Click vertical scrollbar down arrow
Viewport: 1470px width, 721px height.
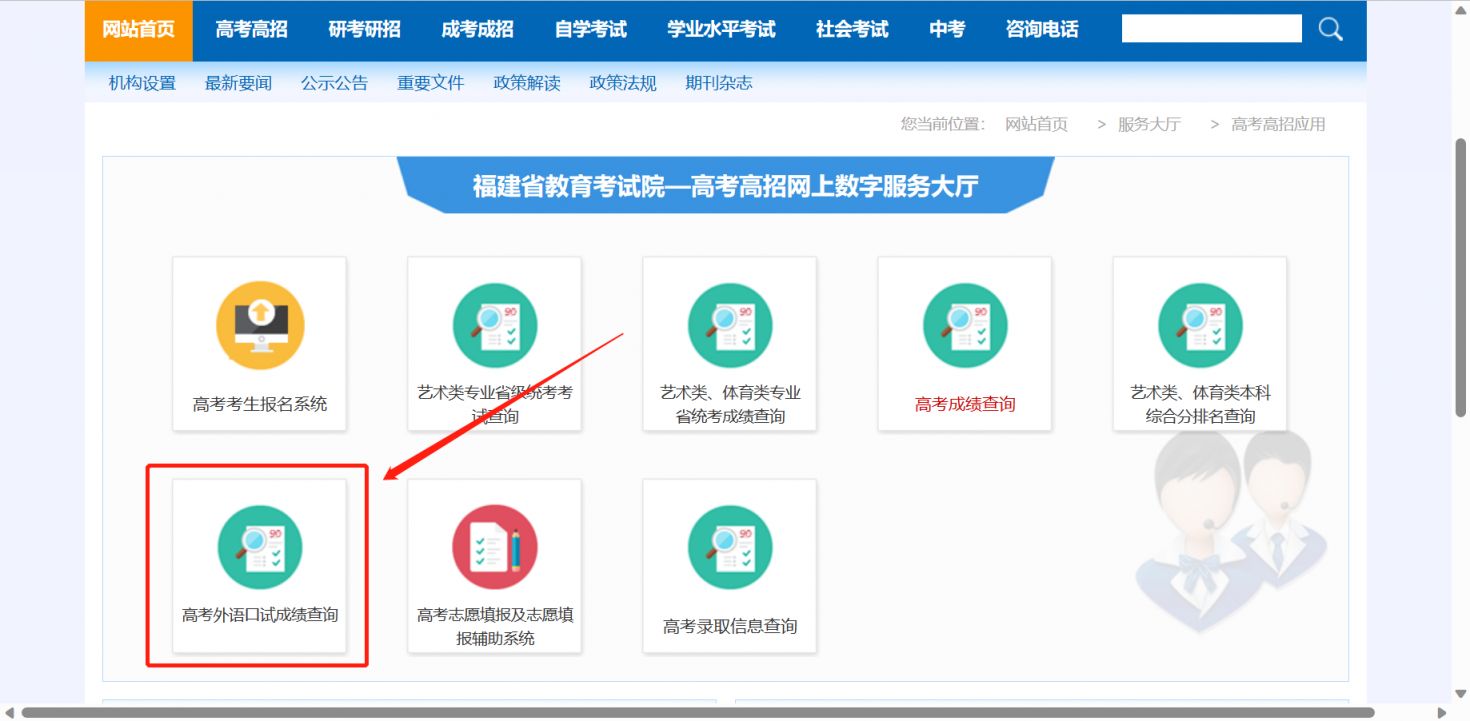coord(1460,694)
